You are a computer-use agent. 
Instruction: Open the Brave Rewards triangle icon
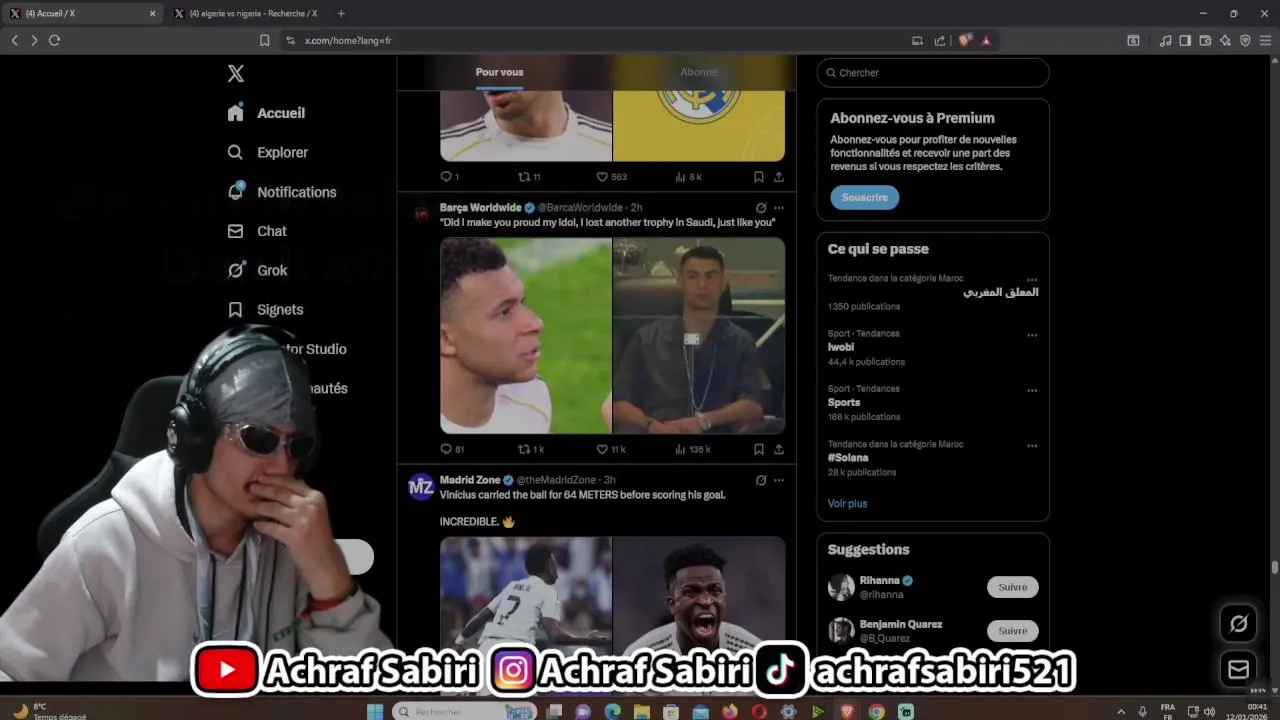pos(986,40)
